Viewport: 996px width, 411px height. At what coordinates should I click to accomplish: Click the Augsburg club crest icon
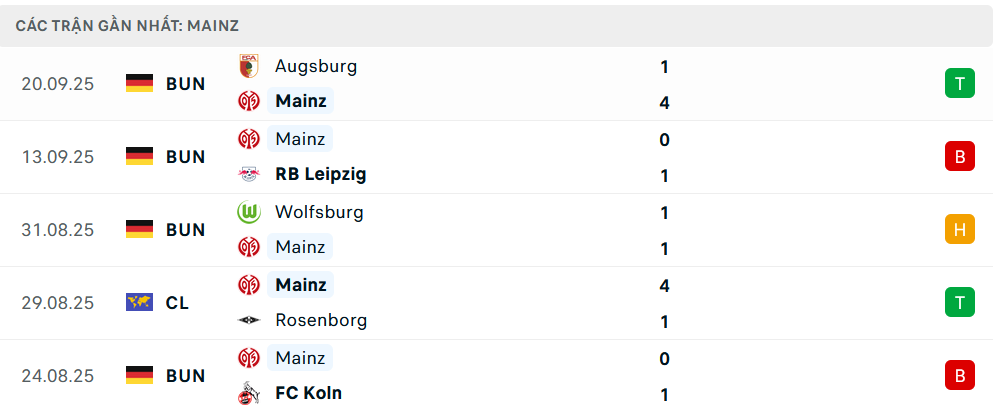pos(248,67)
